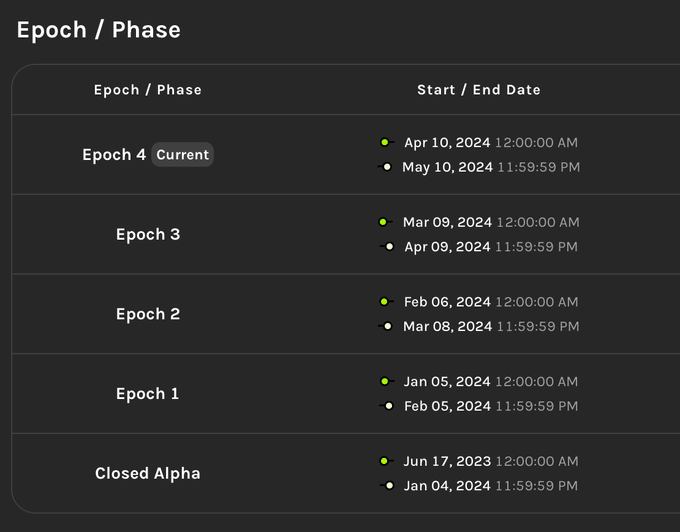Click the white end marker for Epoch 2

tap(387, 326)
